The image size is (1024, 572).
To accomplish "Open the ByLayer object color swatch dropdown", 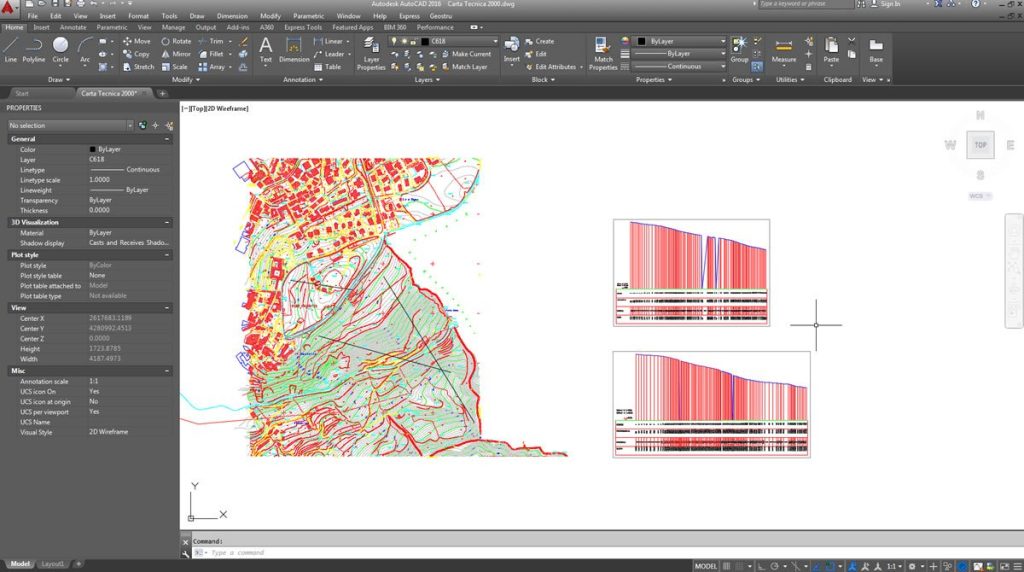I will coord(680,41).
